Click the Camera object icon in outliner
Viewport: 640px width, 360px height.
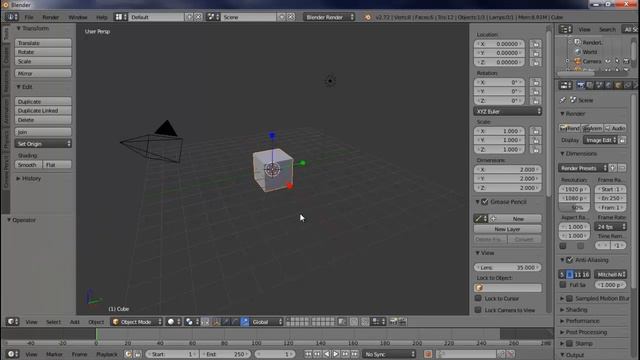tap(578, 61)
